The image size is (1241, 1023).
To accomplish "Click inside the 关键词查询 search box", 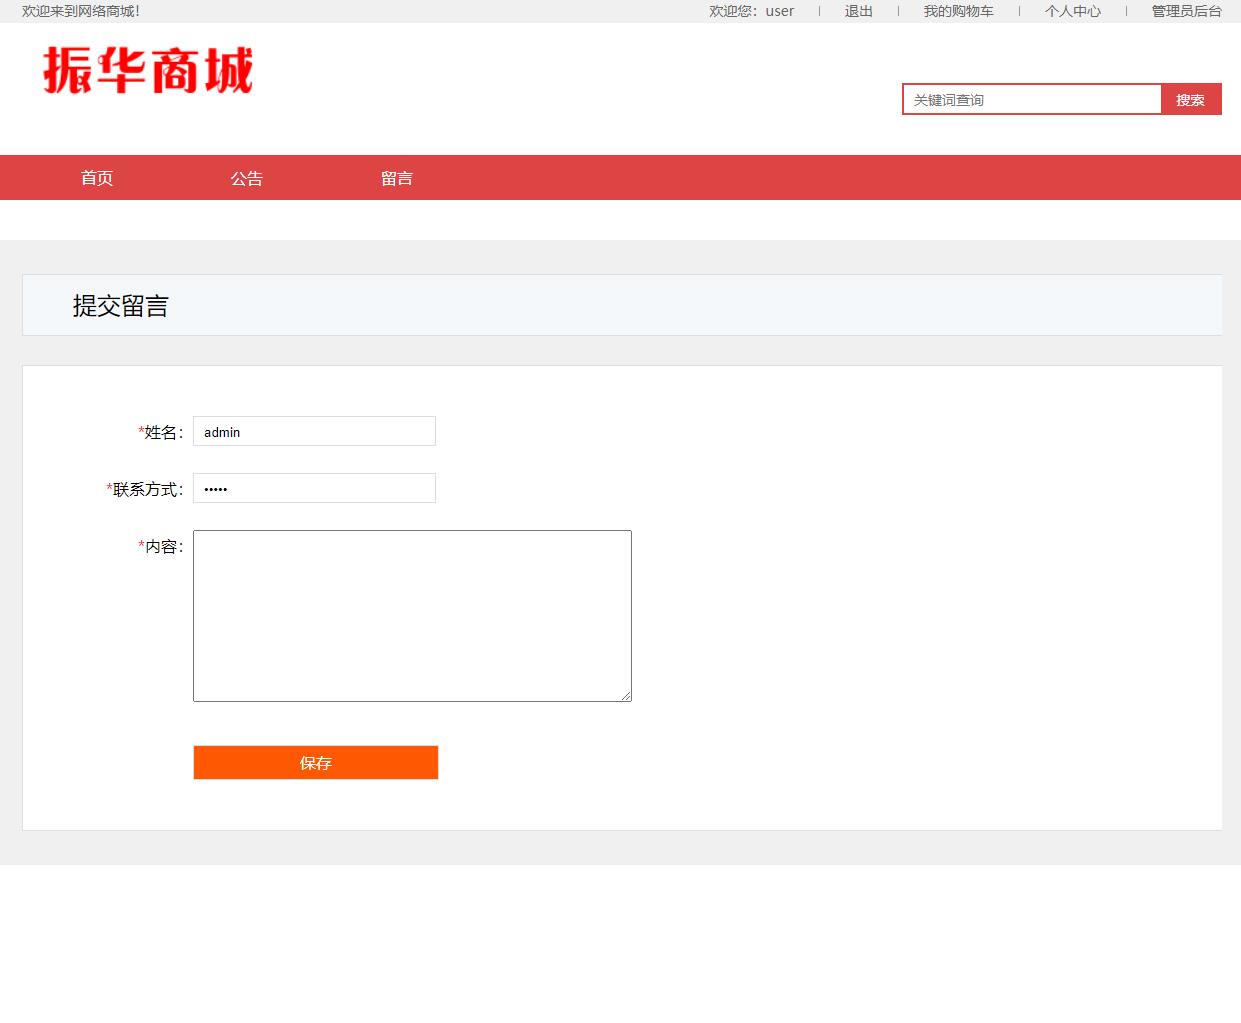I will pos(1032,99).
